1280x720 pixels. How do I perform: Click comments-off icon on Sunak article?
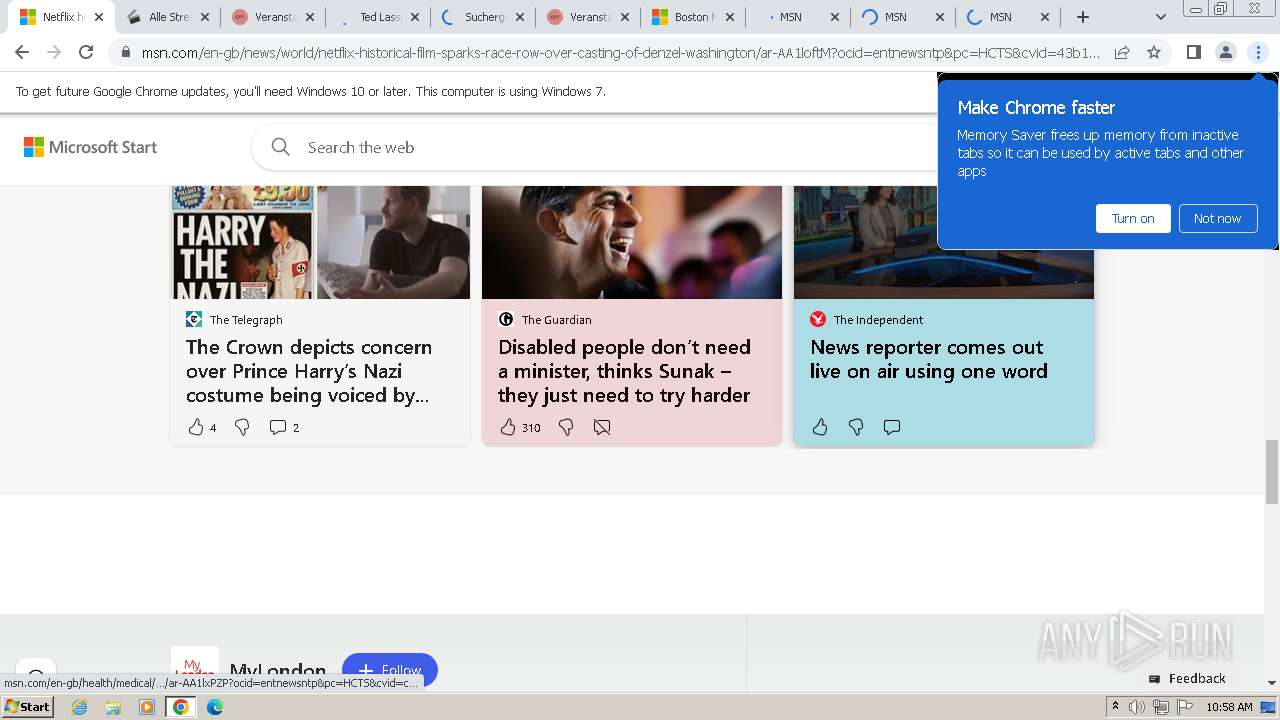click(x=602, y=427)
